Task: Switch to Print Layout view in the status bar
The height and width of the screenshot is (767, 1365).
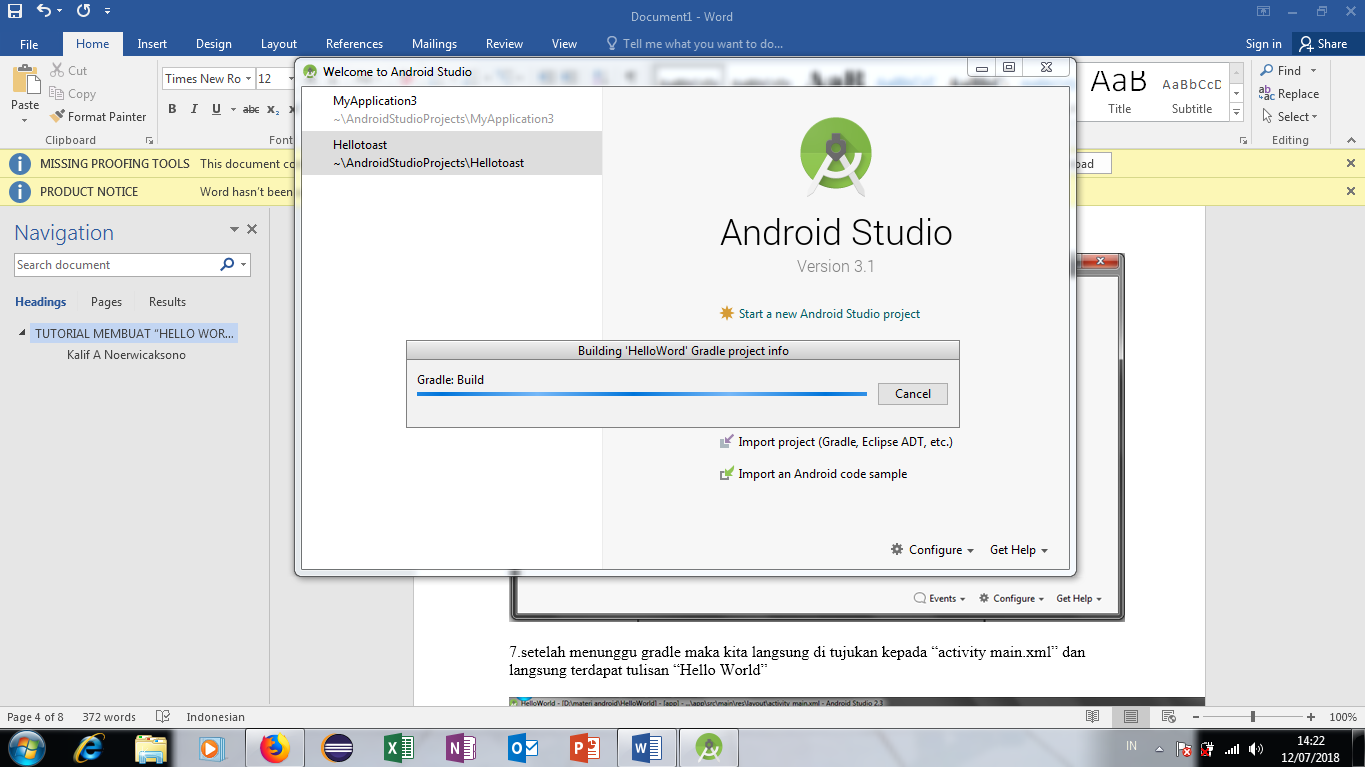Action: pos(1131,716)
